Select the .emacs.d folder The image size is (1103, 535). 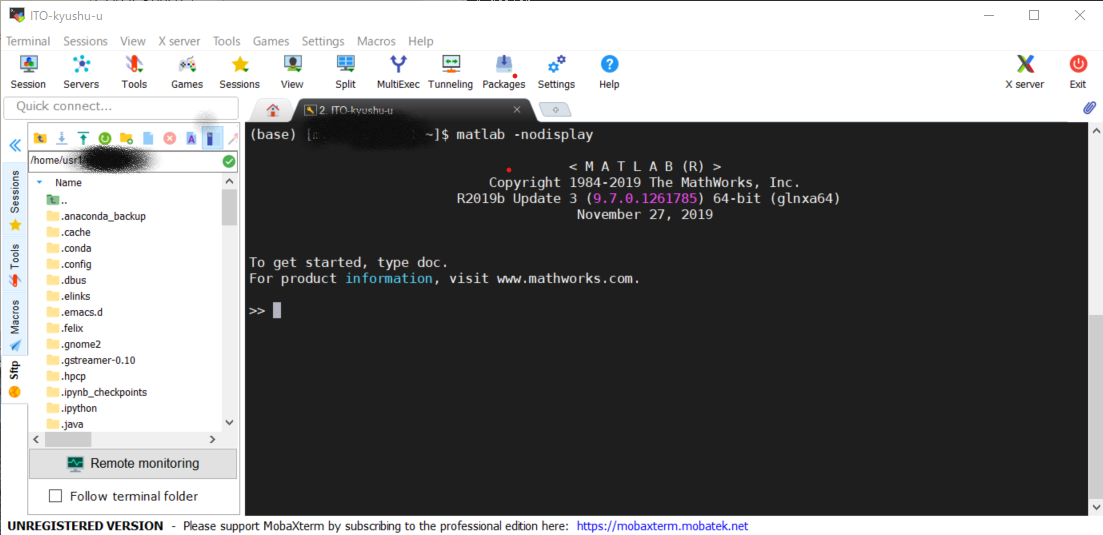[x=75, y=312]
